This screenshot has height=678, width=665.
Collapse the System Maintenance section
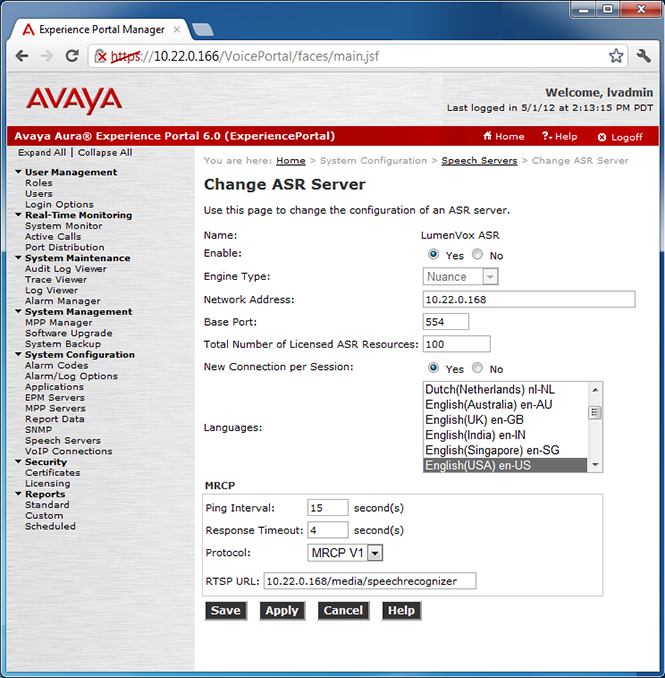18,257
